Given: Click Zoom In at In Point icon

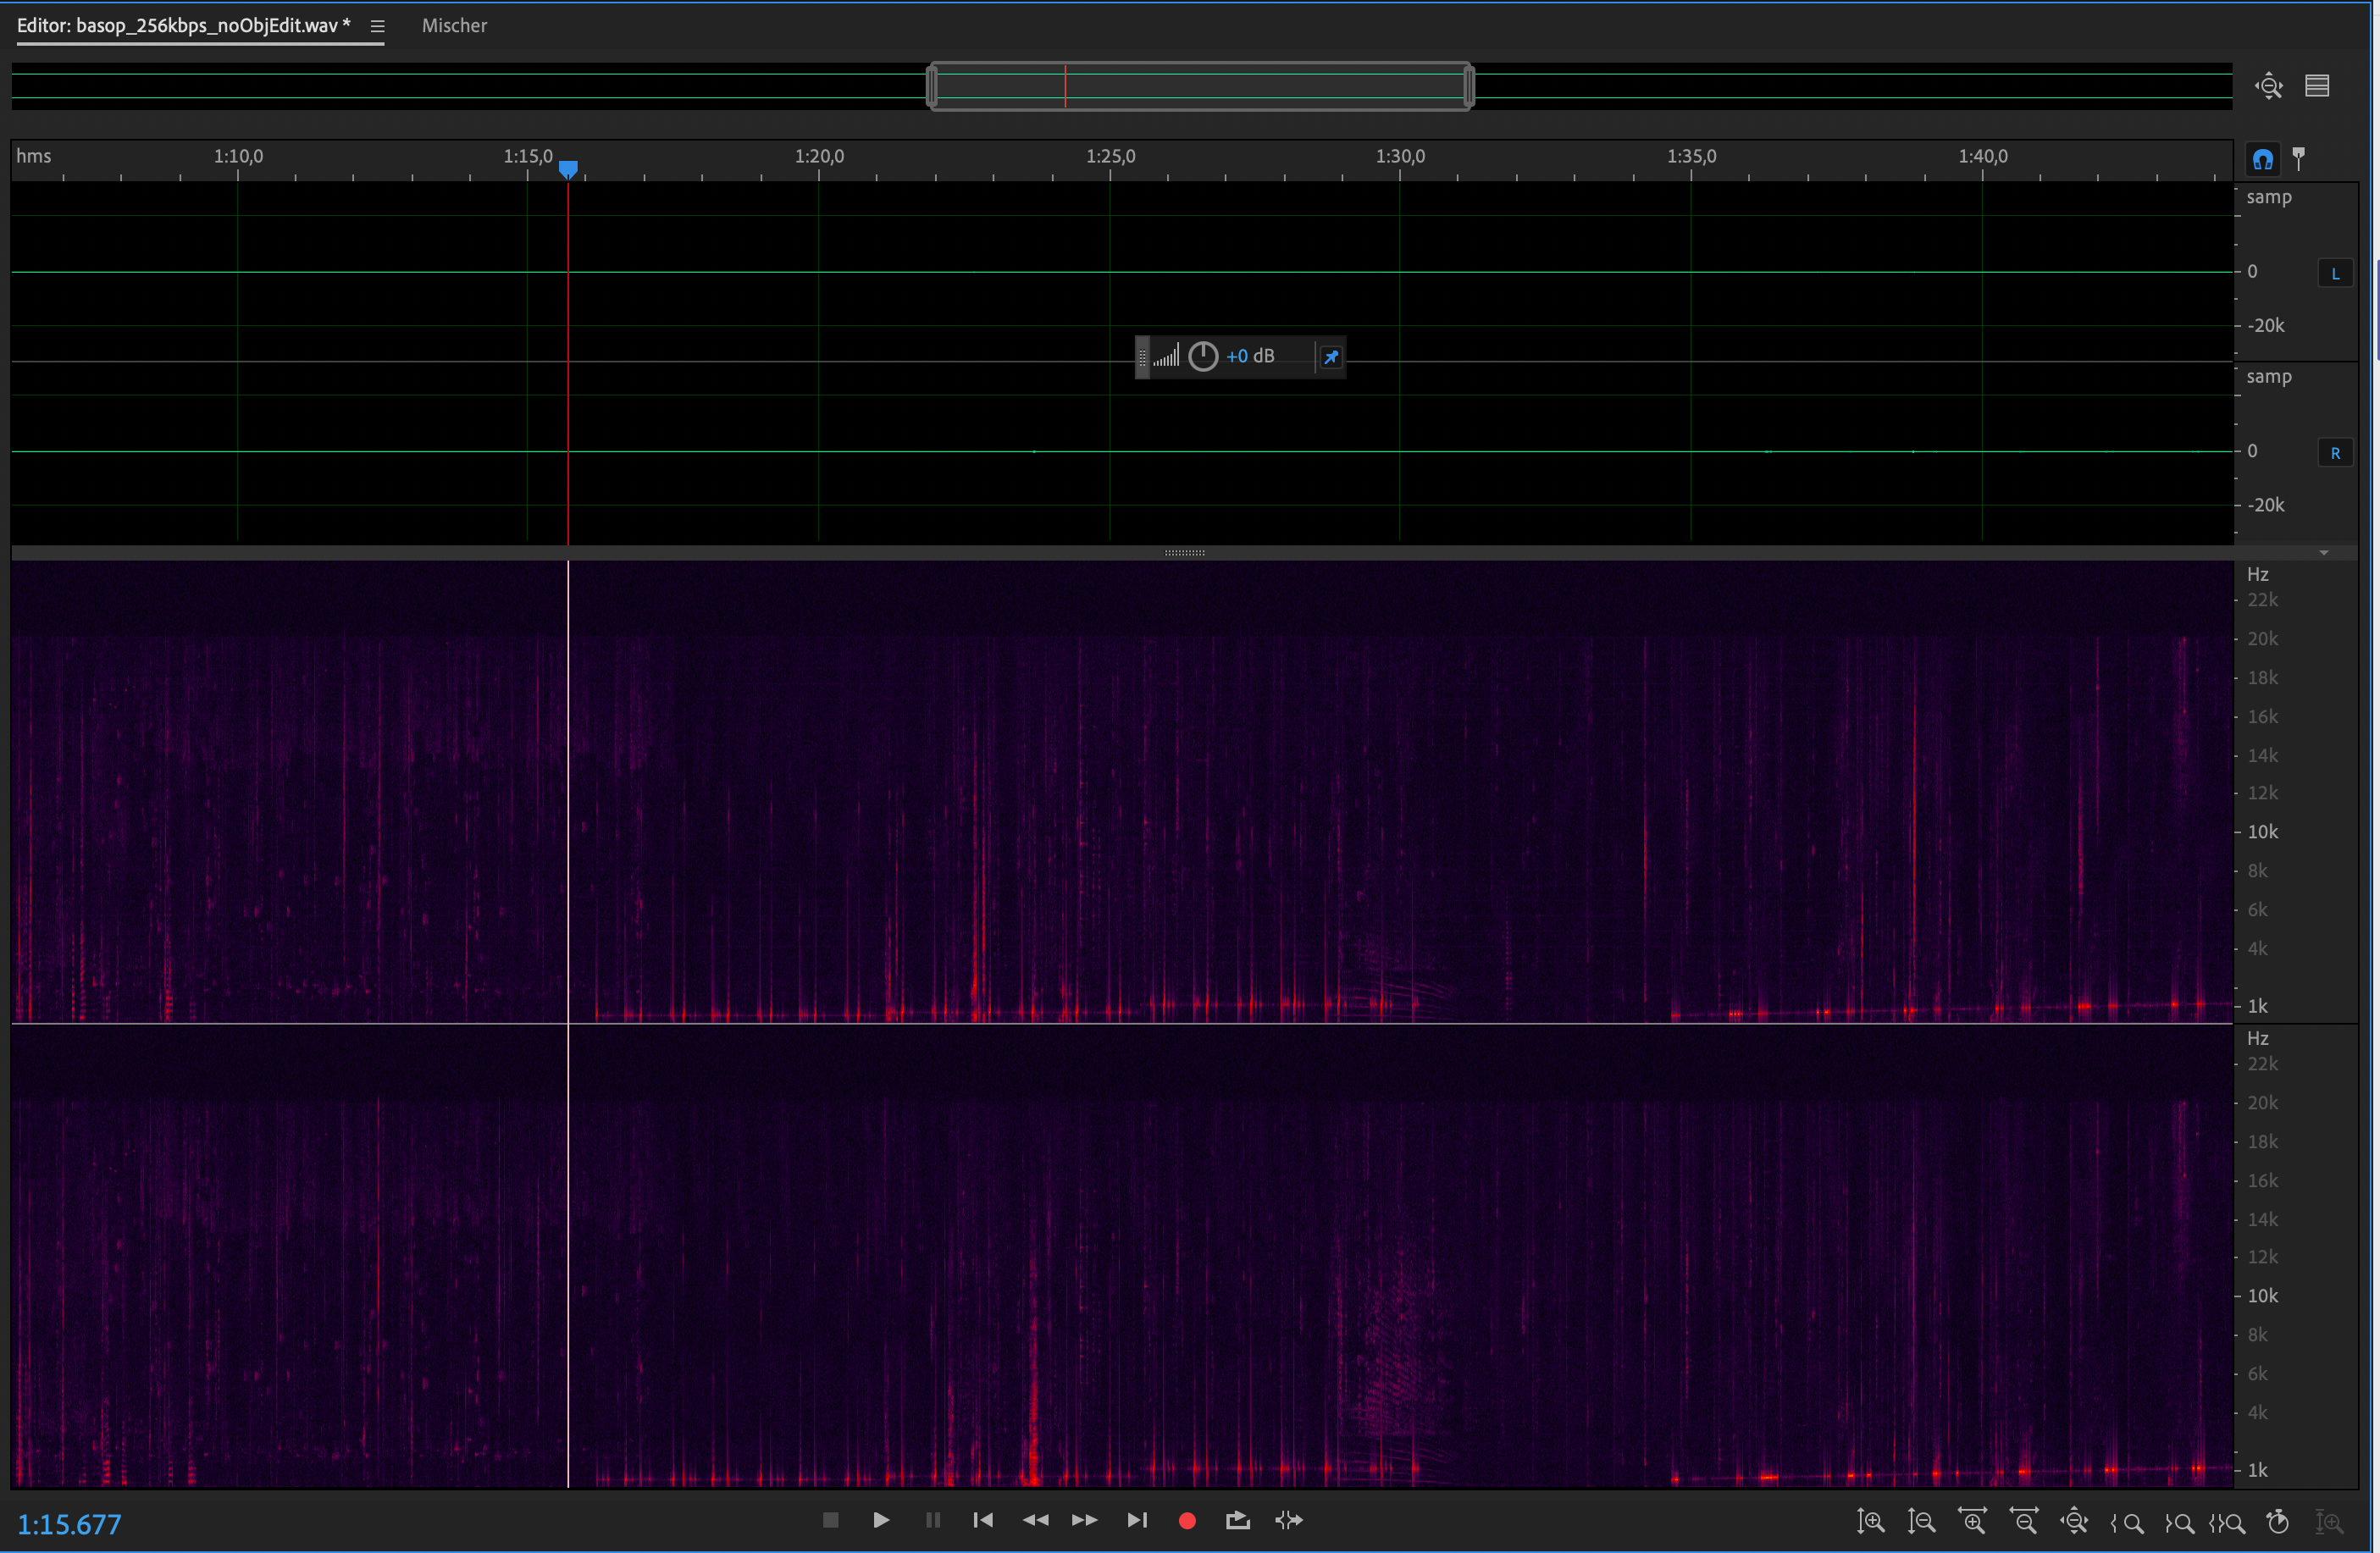Looking at the screenshot, I should (2127, 1523).
